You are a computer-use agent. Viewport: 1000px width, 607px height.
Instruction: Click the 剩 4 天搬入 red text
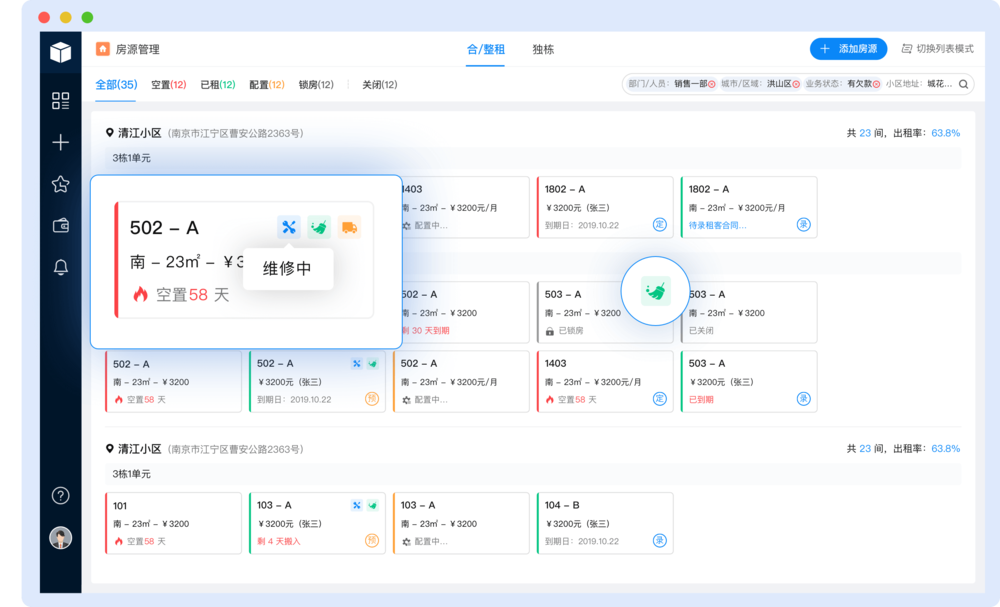click(x=279, y=541)
